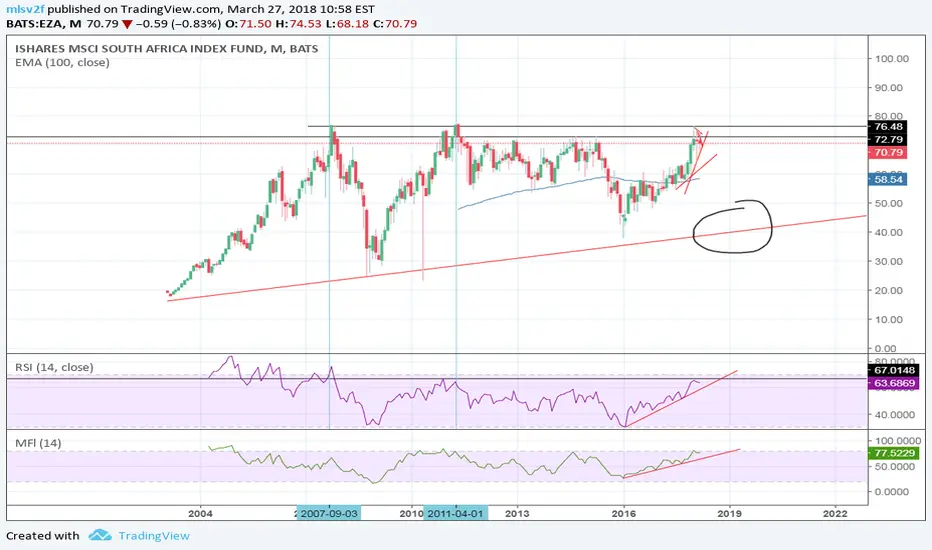The height and width of the screenshot is (550, 932).
Task: Click the red 70.79 current price label
Action: pos(888,153)
